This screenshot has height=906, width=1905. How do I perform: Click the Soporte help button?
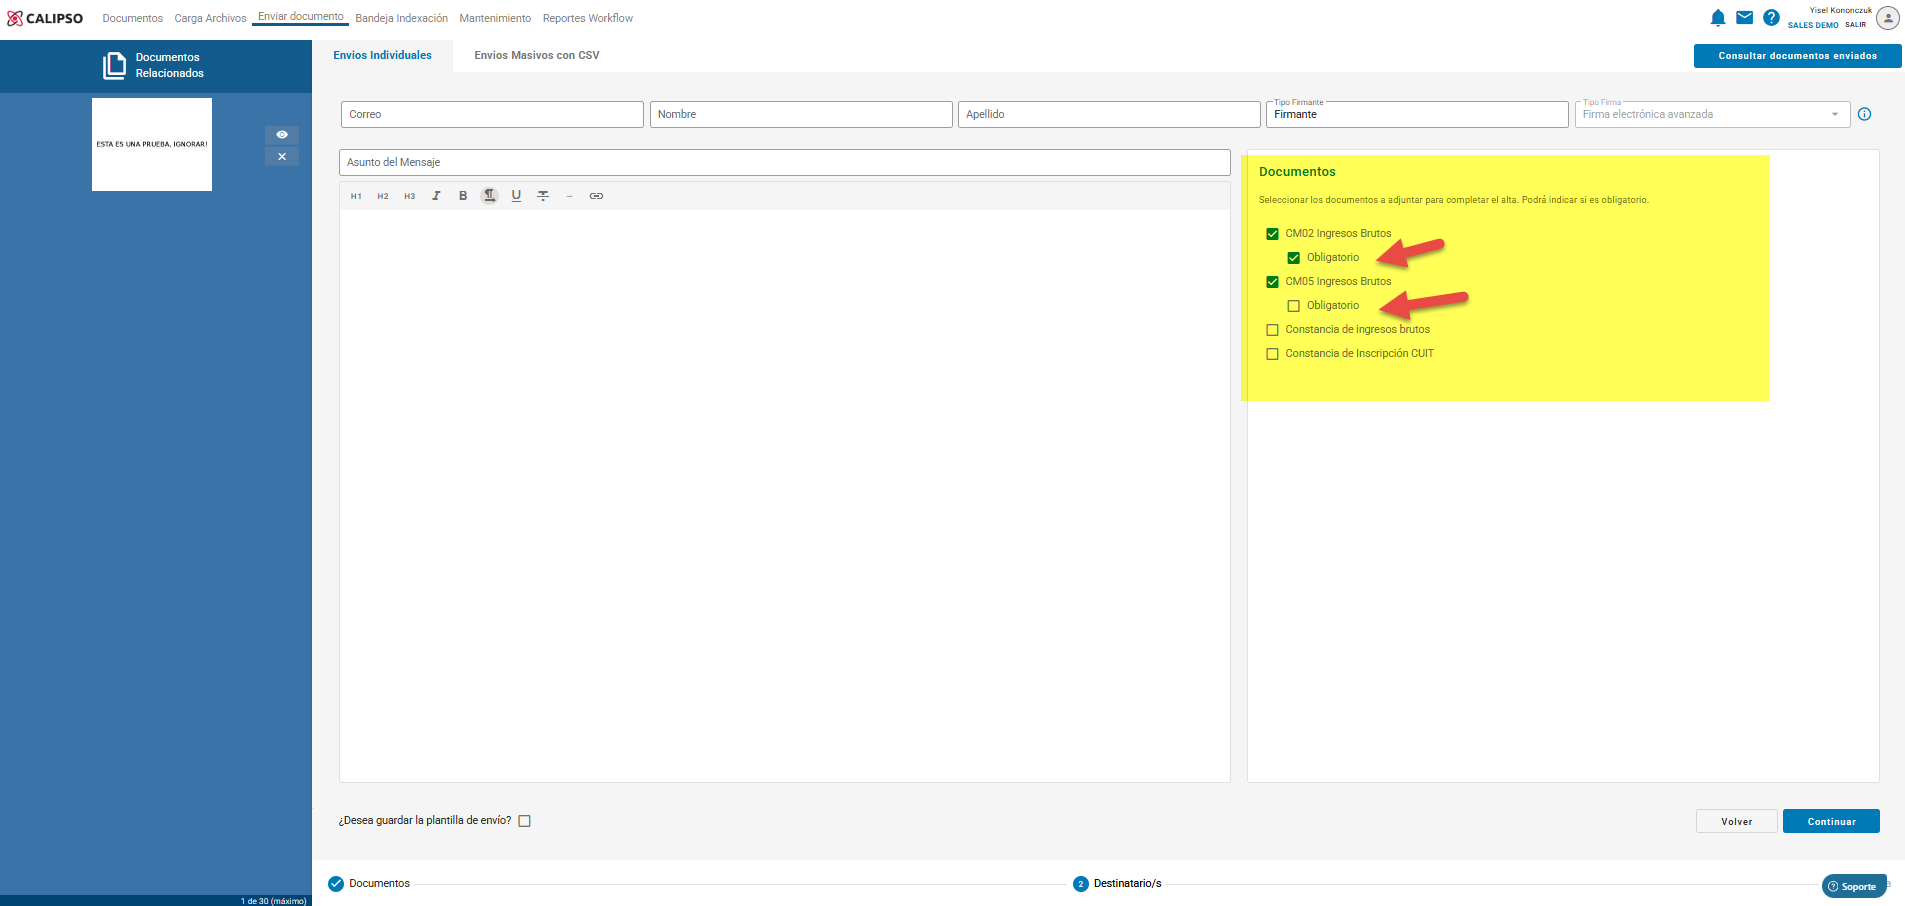(1854, 886)
